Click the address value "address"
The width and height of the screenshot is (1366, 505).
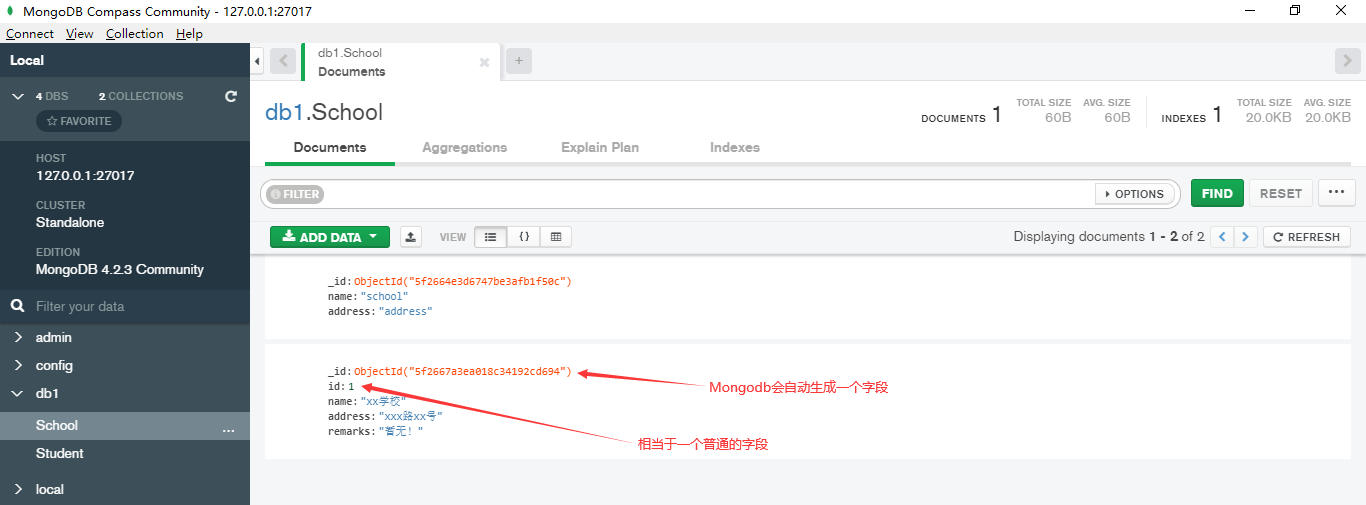(405, 312)
